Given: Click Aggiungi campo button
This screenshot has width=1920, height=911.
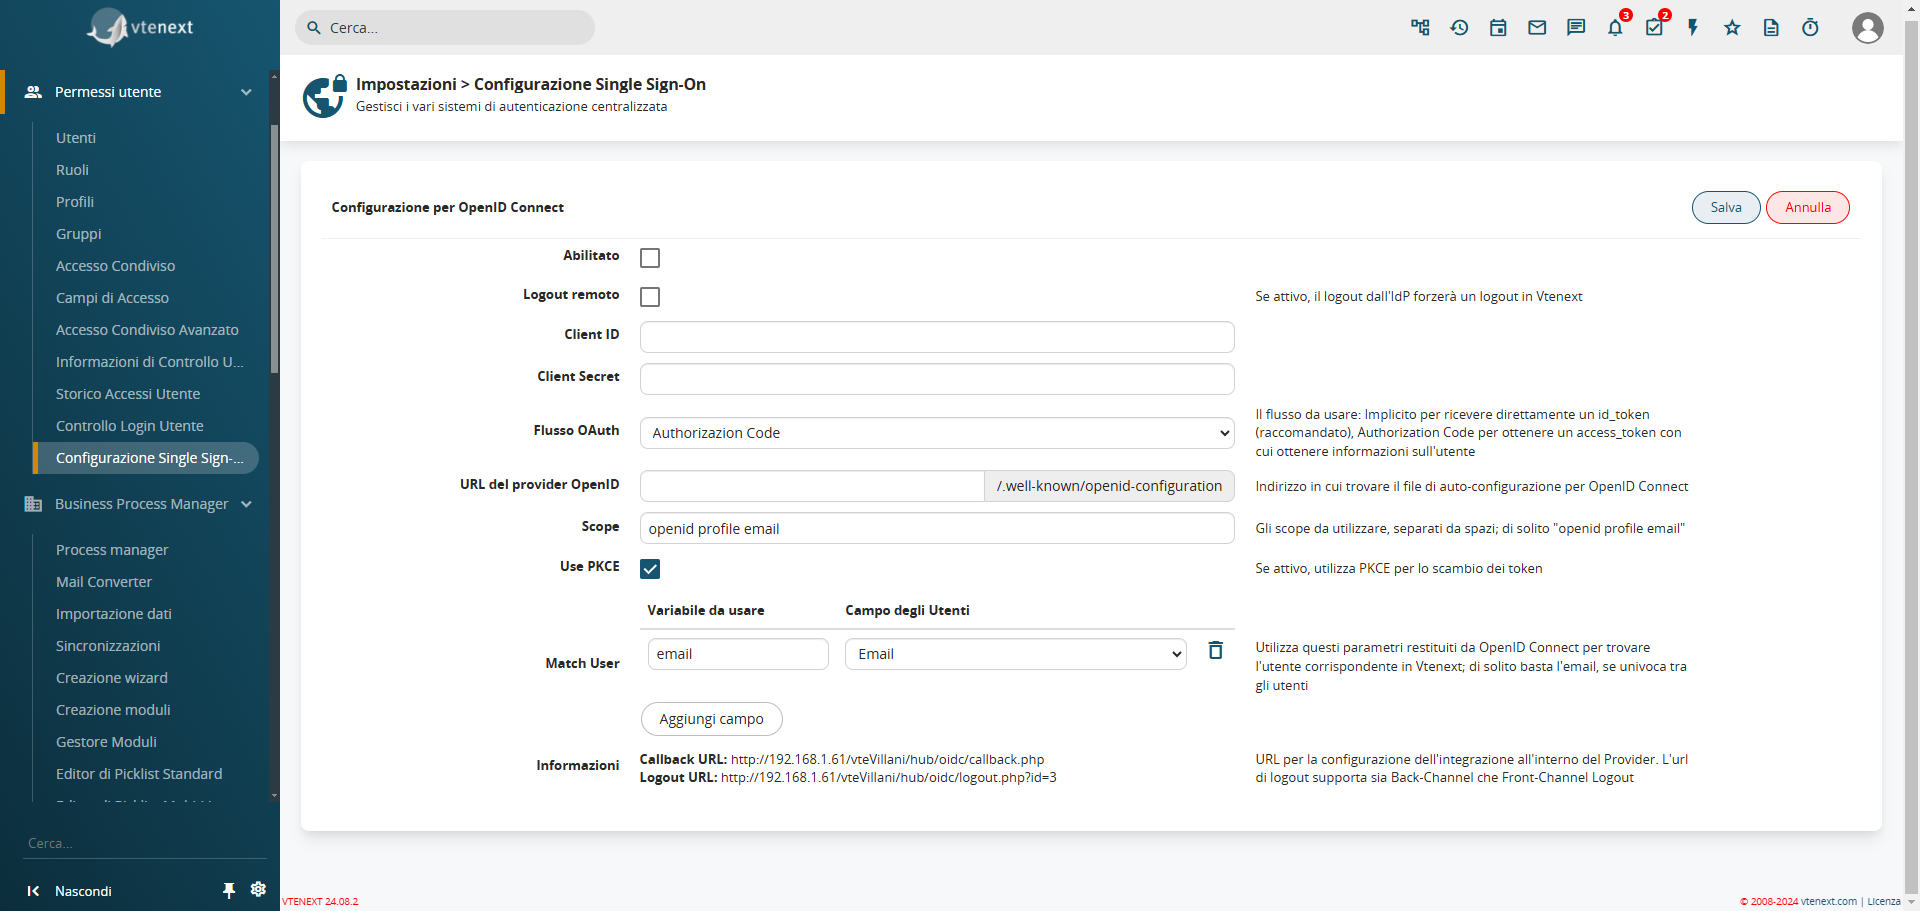Looking at the screenshot, I should tap(711, 719).
